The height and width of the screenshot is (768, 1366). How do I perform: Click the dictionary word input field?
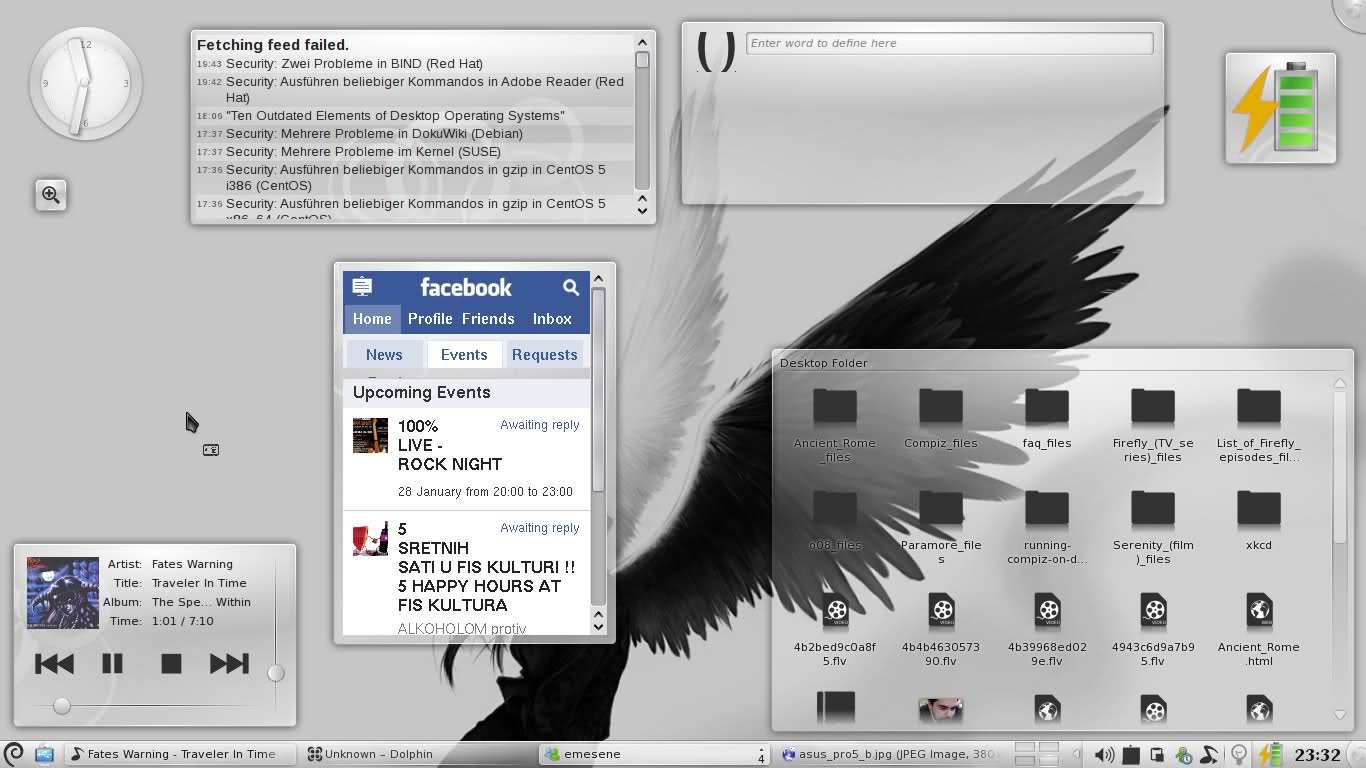(950, 43)
